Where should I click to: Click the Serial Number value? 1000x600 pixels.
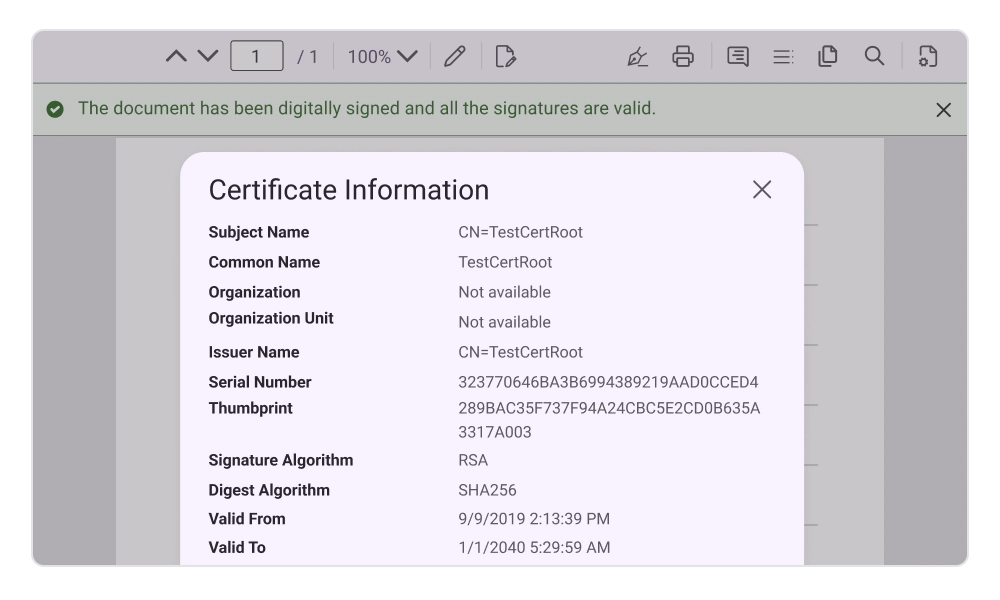click(x=608, y=382)
